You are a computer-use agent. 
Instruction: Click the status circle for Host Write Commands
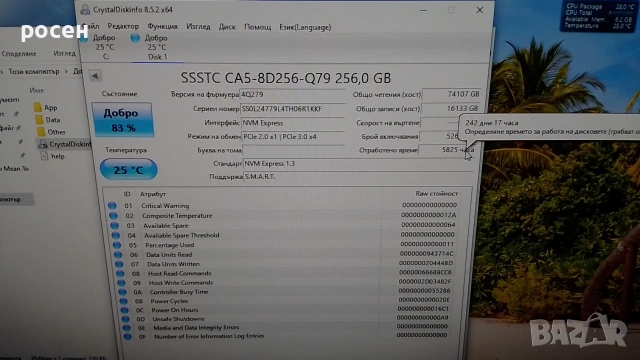tap(121, 282)
